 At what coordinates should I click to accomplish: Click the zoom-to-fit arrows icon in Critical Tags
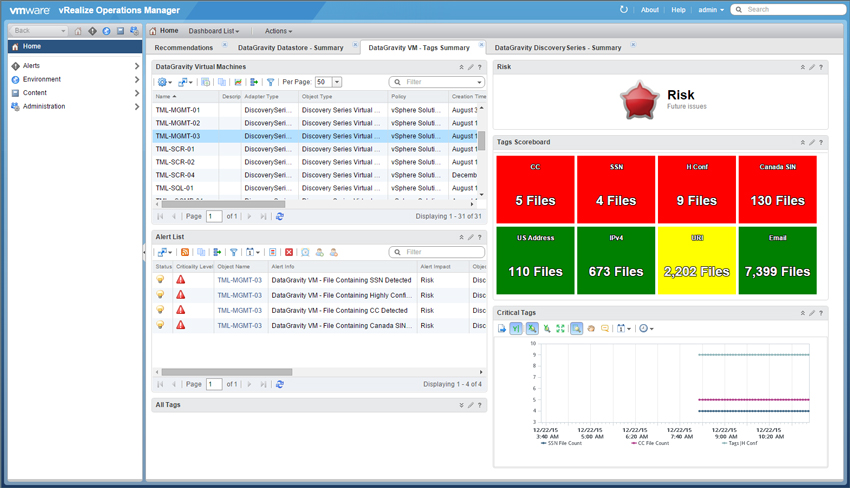click(561, 329)
